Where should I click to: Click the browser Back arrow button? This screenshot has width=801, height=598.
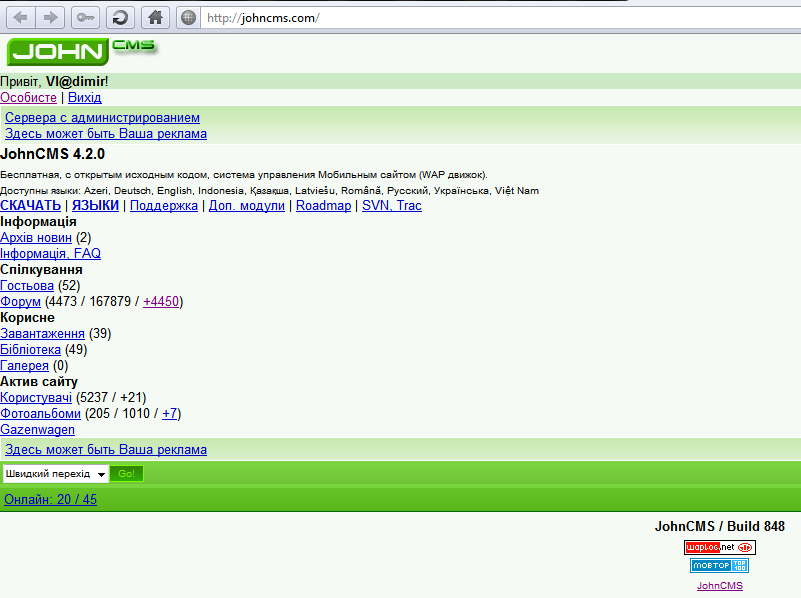point(20,18)
